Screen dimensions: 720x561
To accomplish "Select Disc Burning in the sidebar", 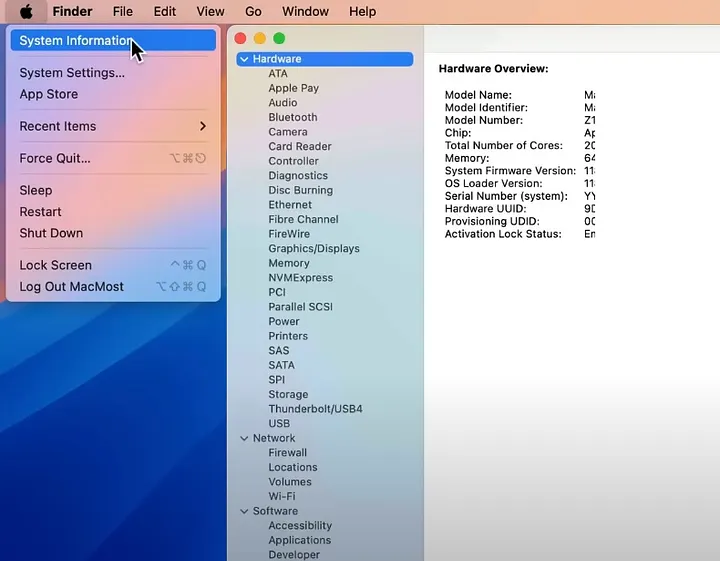I will click(301, 190).
